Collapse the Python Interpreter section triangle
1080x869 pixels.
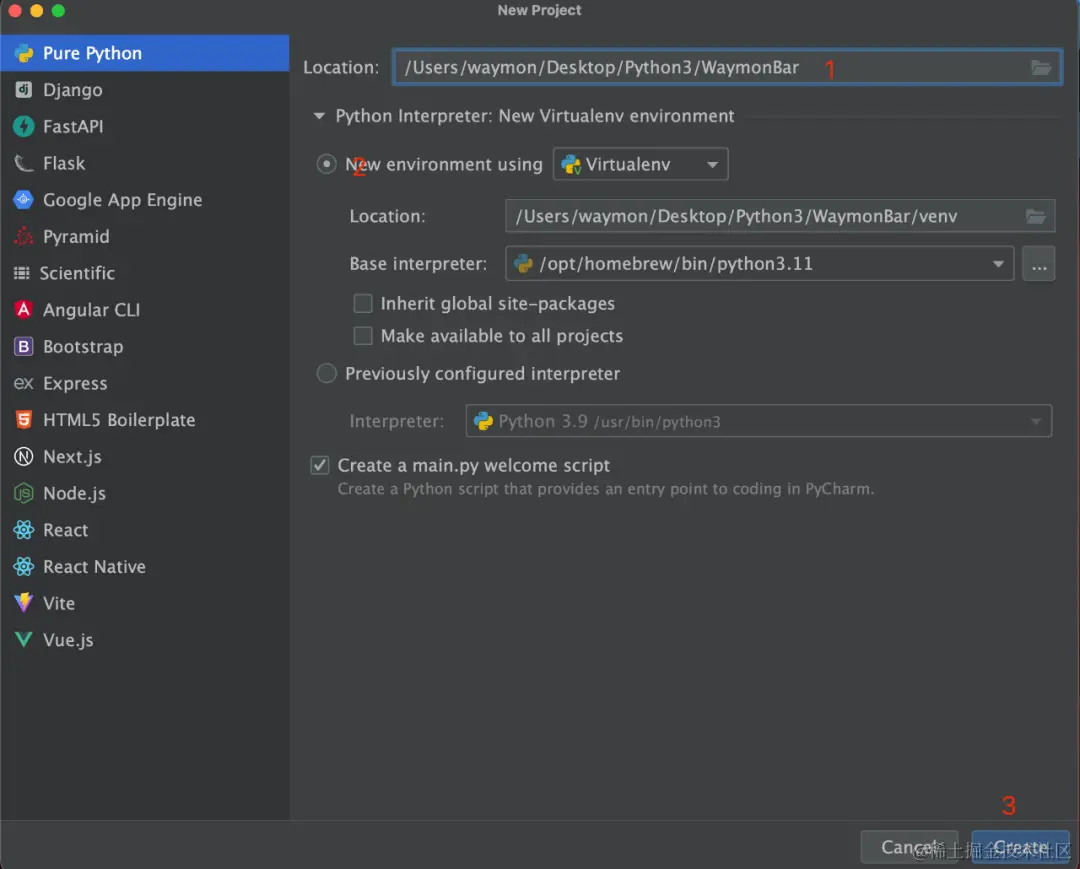tap(319, 116)
